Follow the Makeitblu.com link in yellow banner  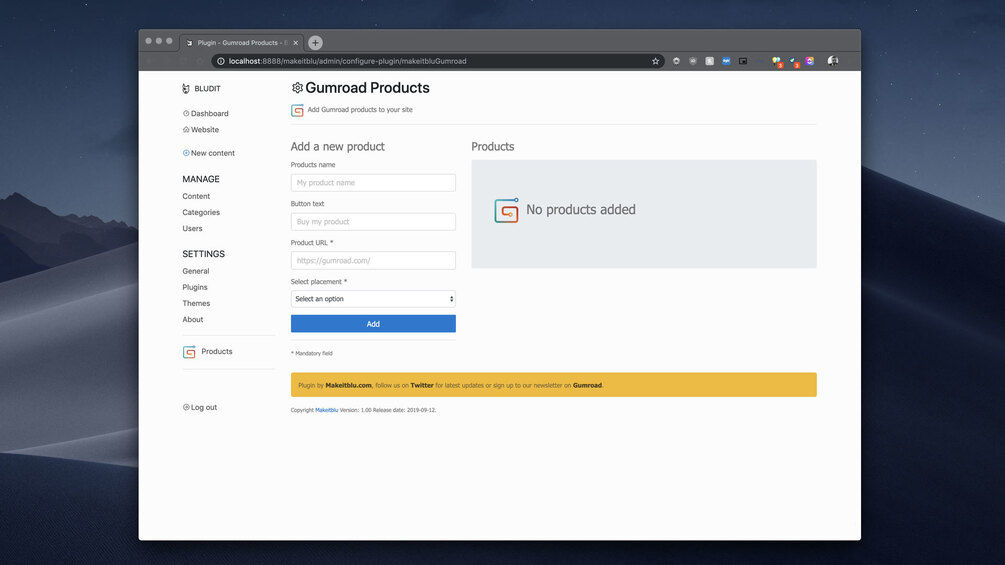pos(348,385)
